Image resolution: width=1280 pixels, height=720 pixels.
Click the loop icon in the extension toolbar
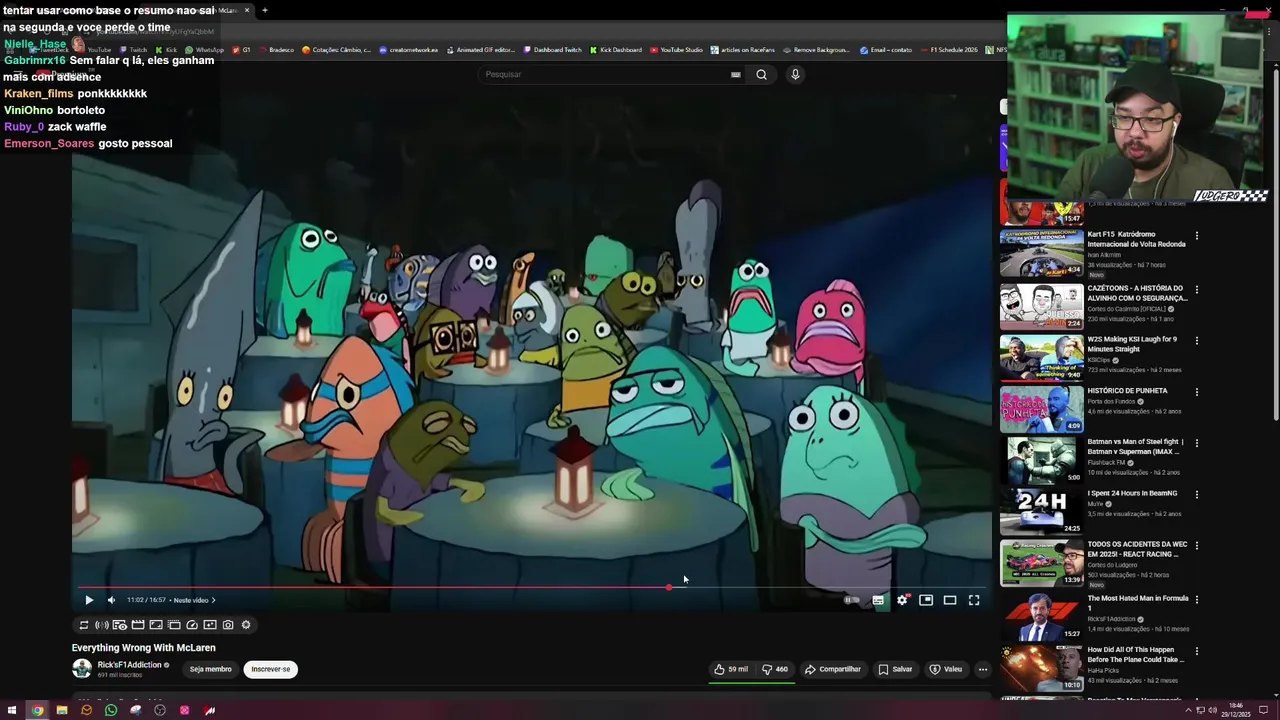(x=84, y=625)
